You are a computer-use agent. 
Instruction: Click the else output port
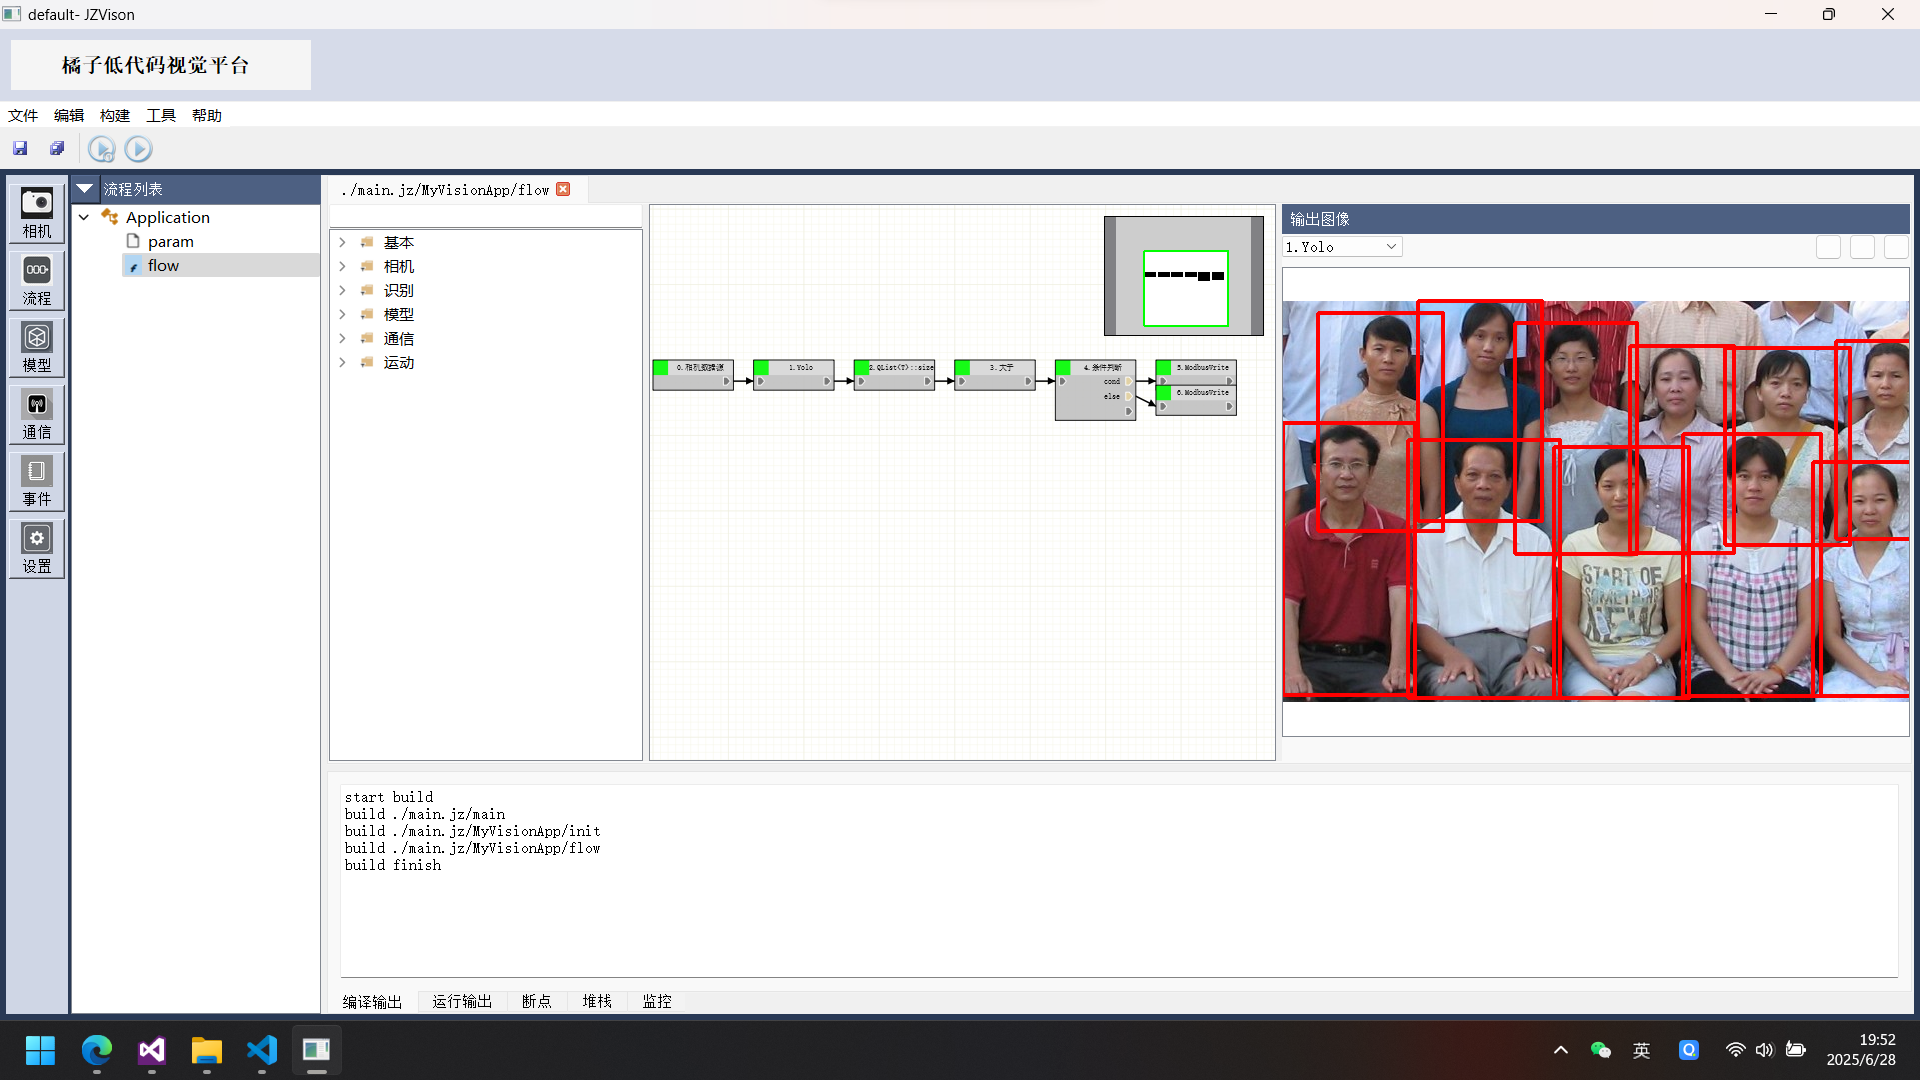coord(1129,397)
